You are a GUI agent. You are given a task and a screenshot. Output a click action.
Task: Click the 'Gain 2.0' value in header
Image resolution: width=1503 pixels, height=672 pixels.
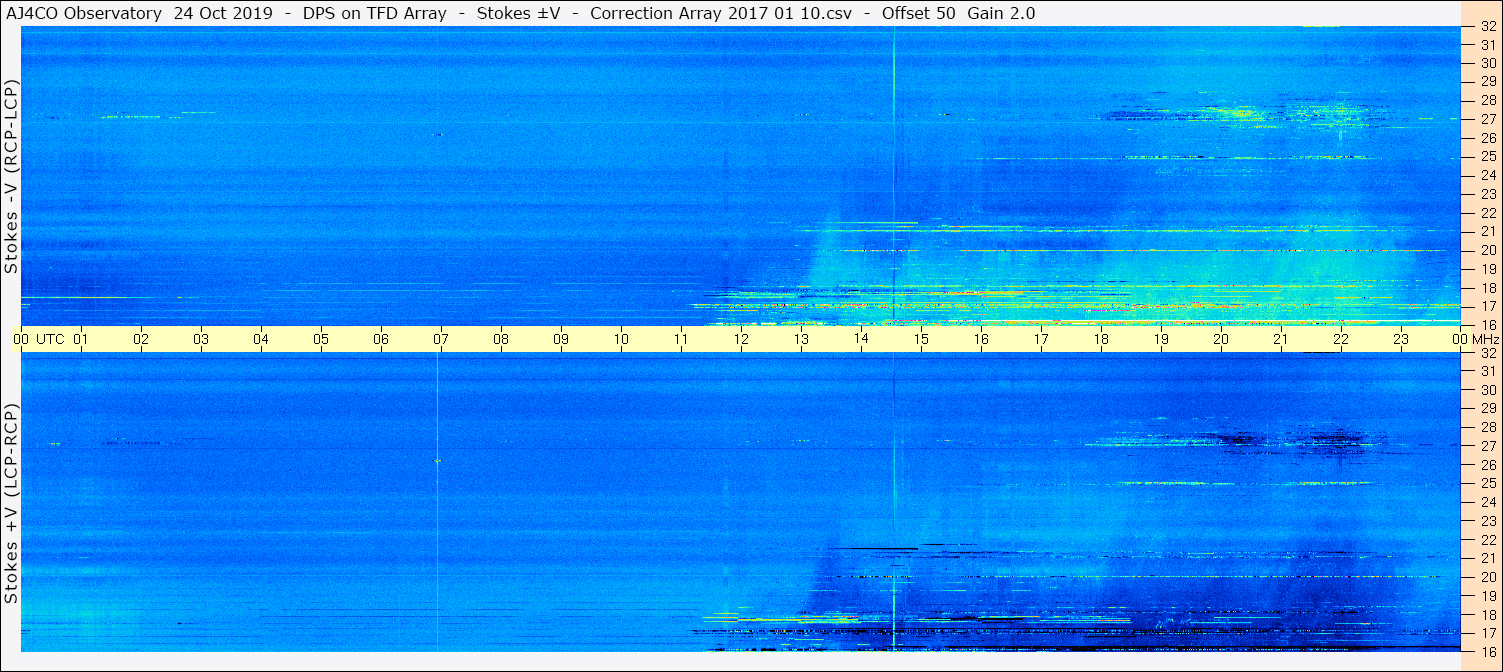point(1001,13)
